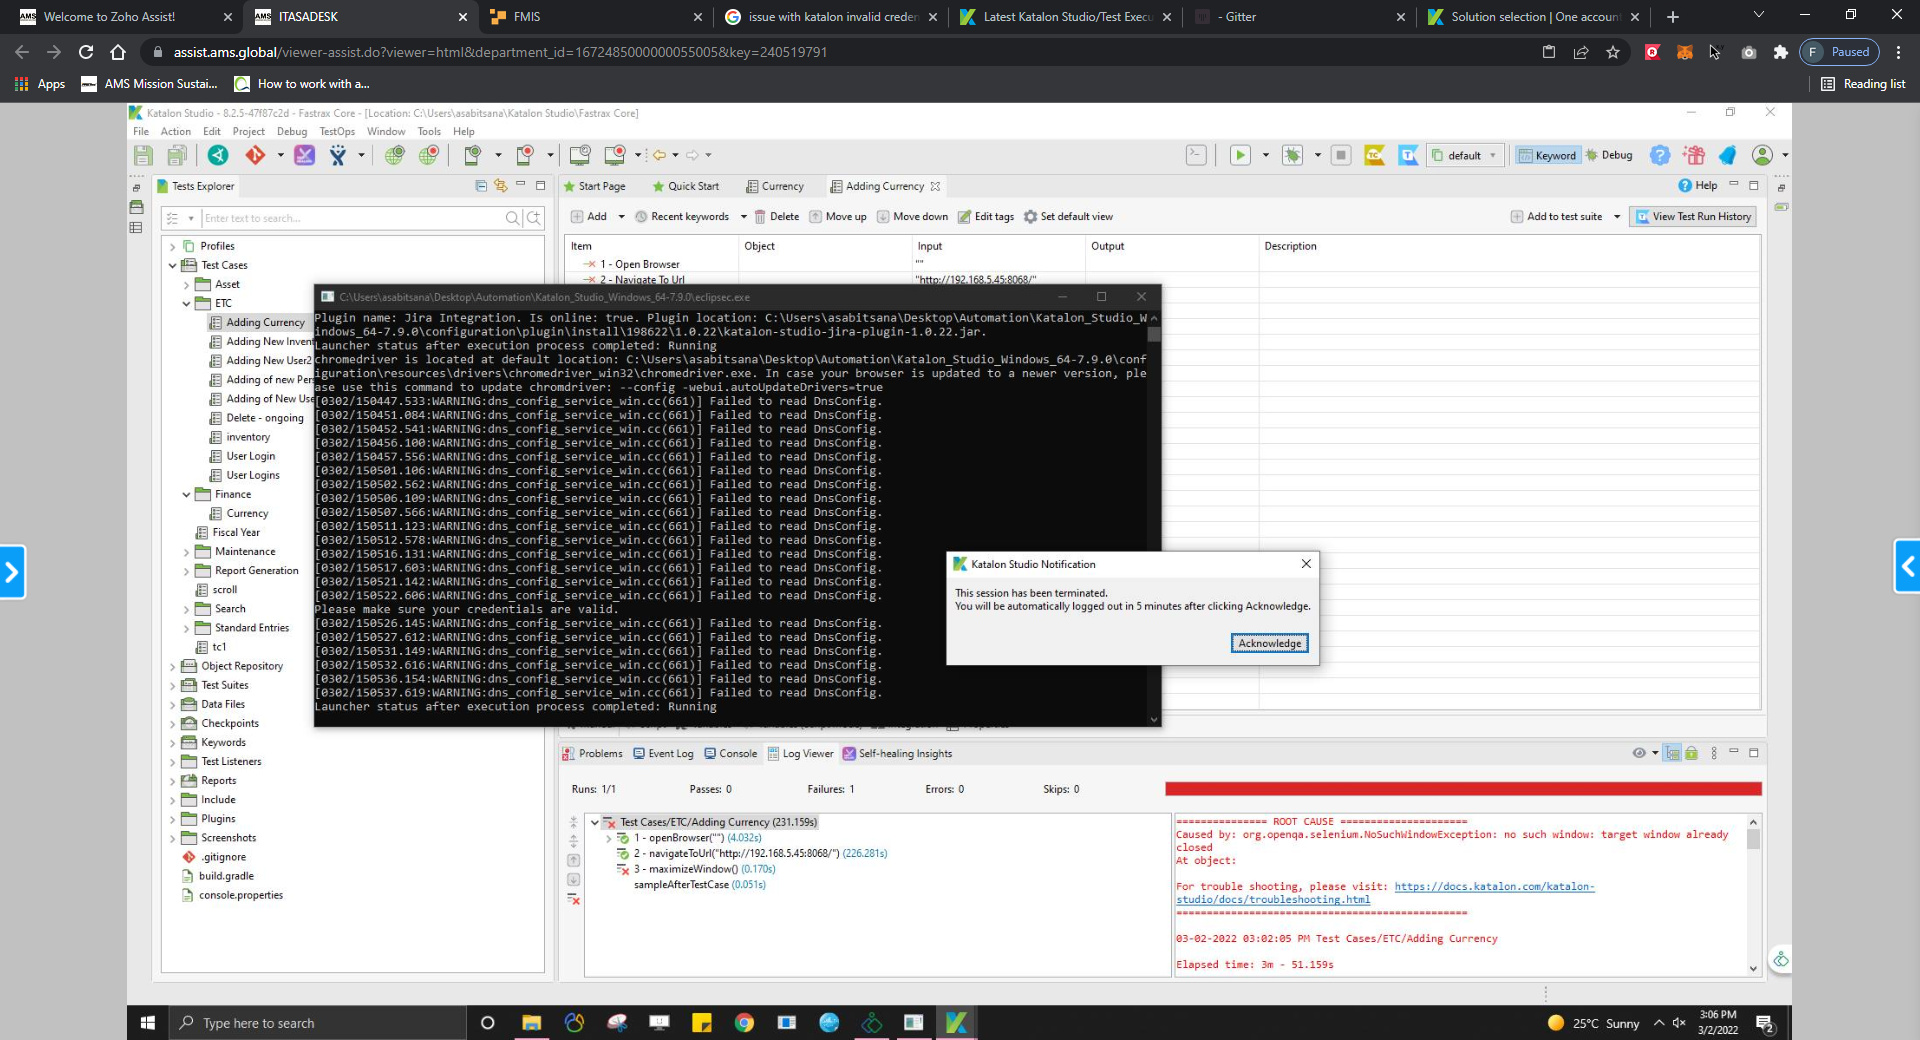Open Katalon TestOps icon in toolbar
This screenshot has width=1920, height=1040.
pyautogui.click(x=1409, y=155)
